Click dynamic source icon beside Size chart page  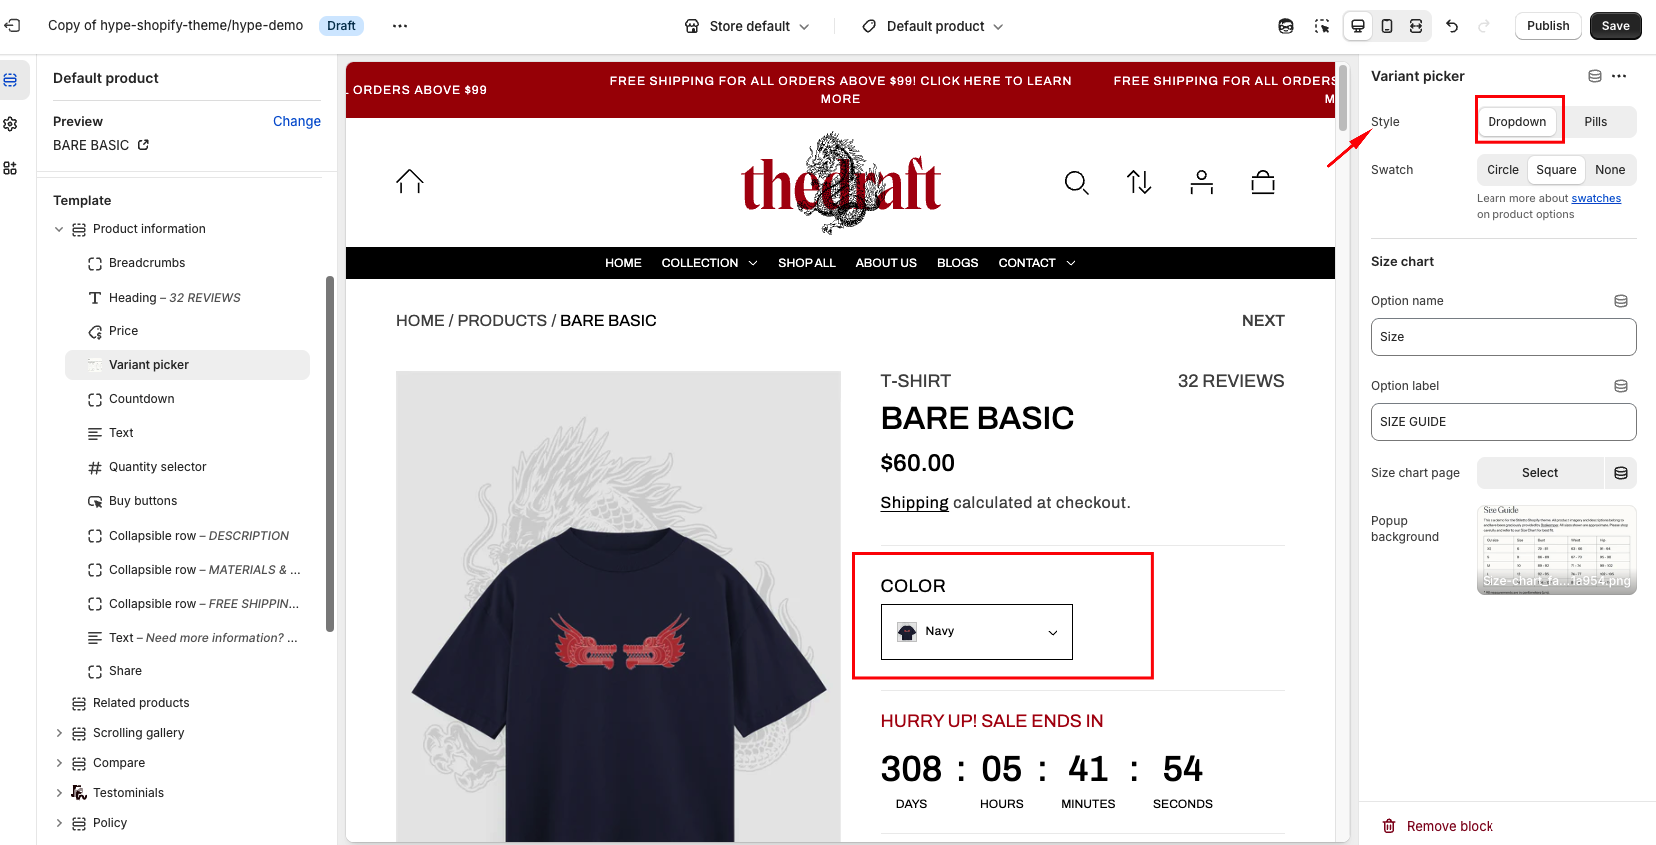tap(1621, 473)
